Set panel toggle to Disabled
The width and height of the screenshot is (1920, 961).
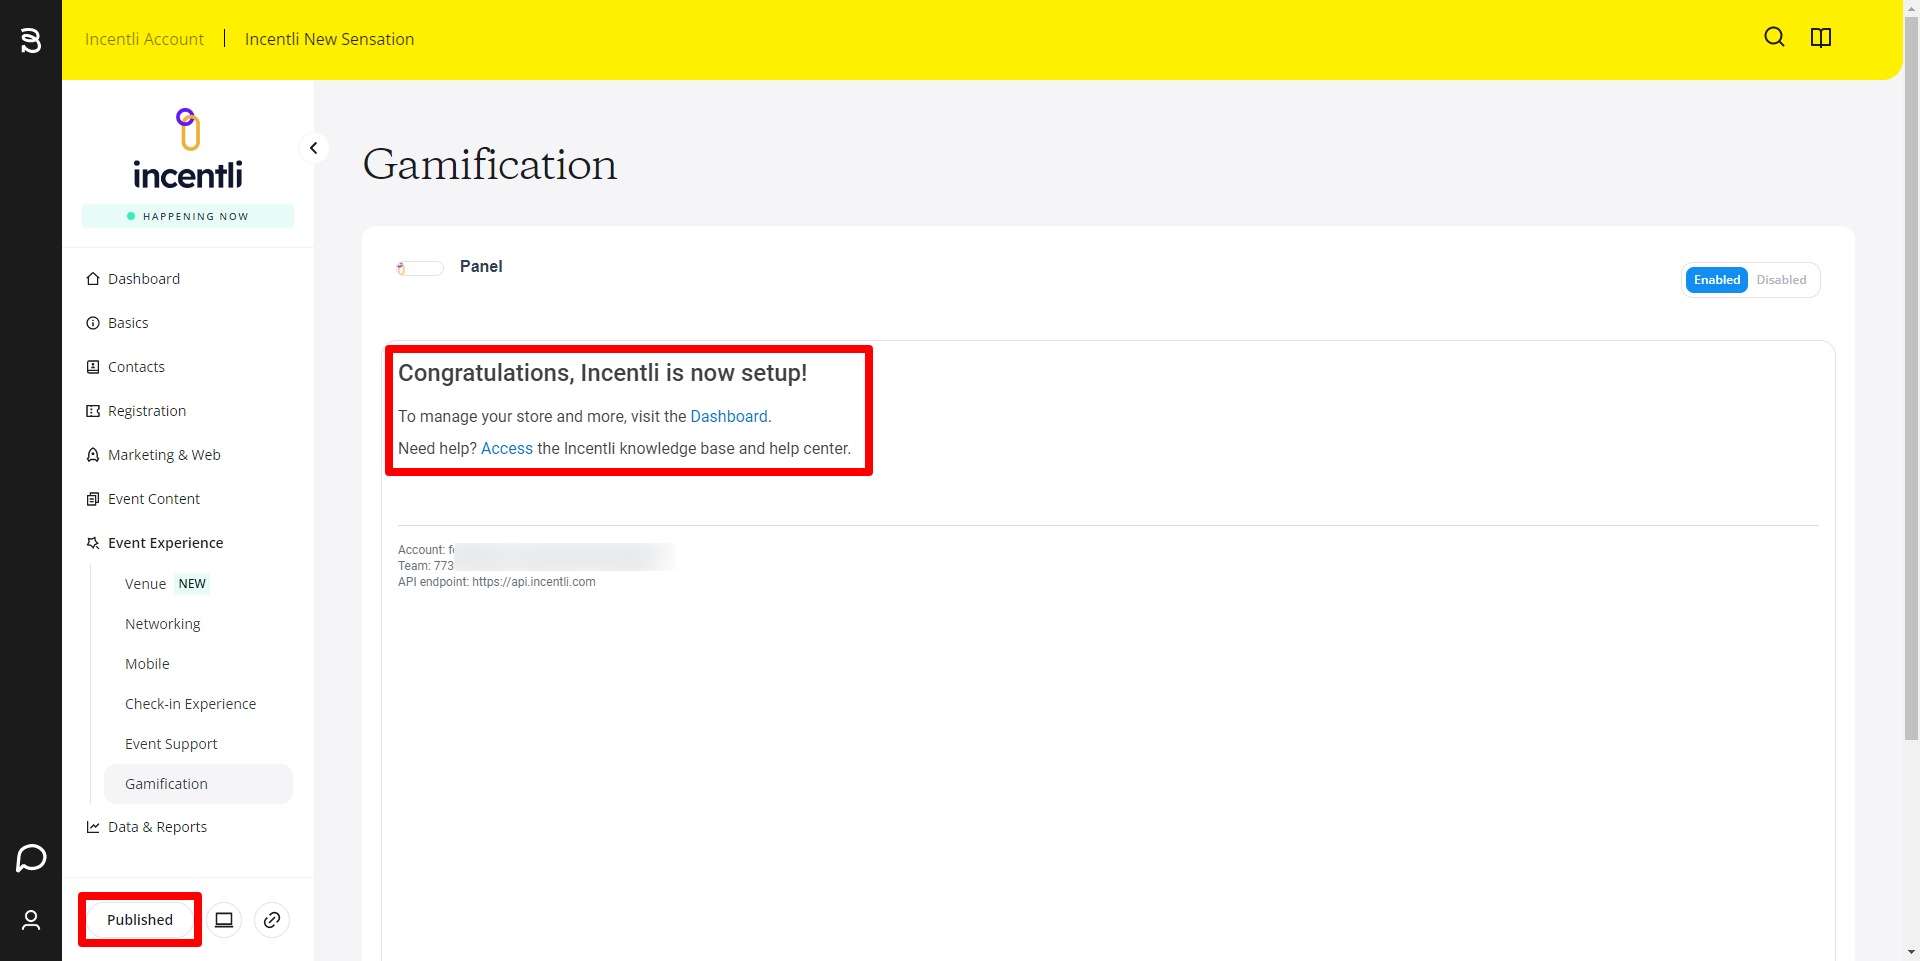tap(1781, 280)
